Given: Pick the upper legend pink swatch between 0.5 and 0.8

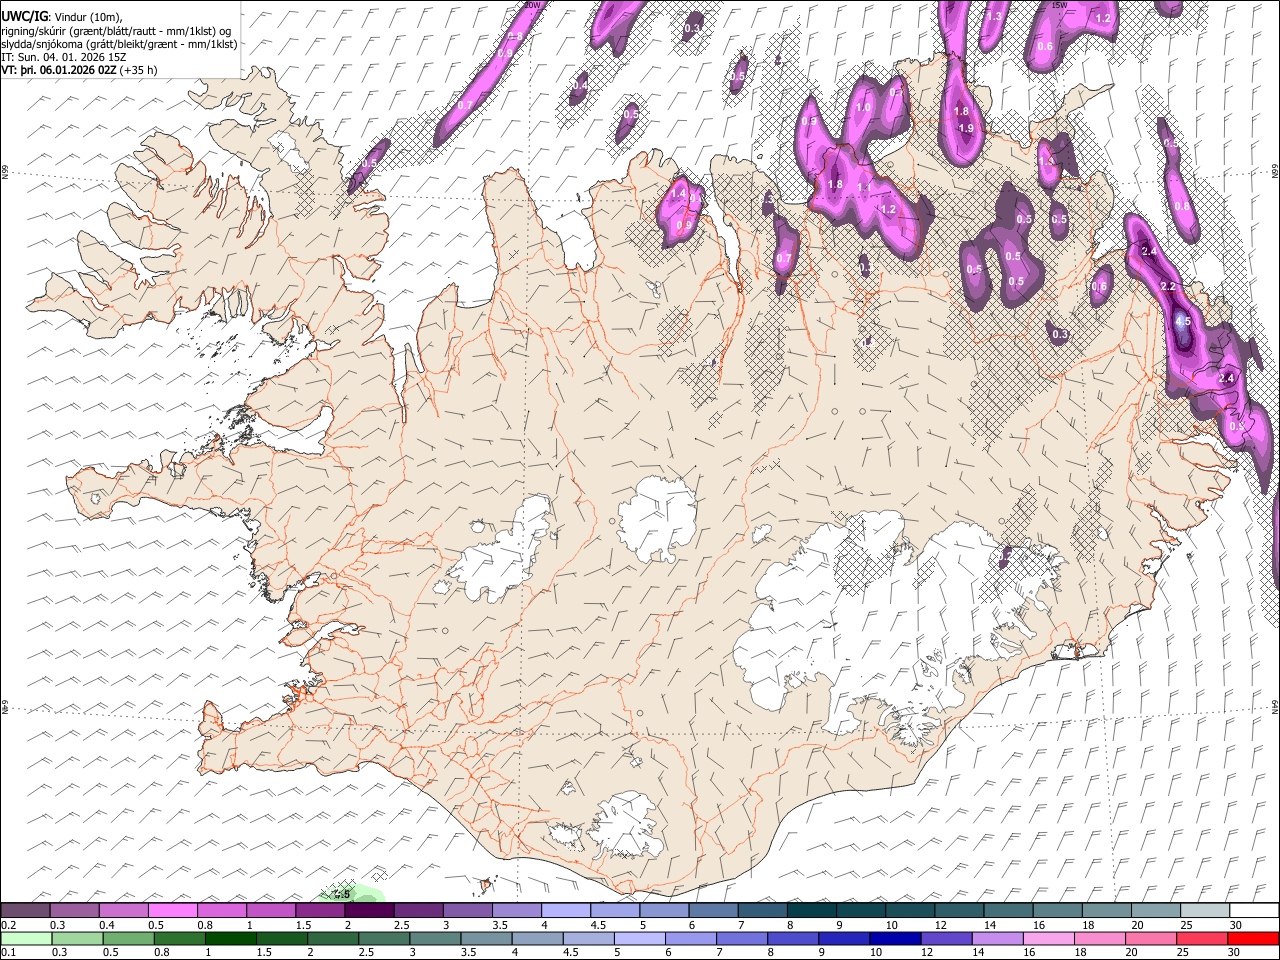Looking at the screenshot, I should pos(172,910).
